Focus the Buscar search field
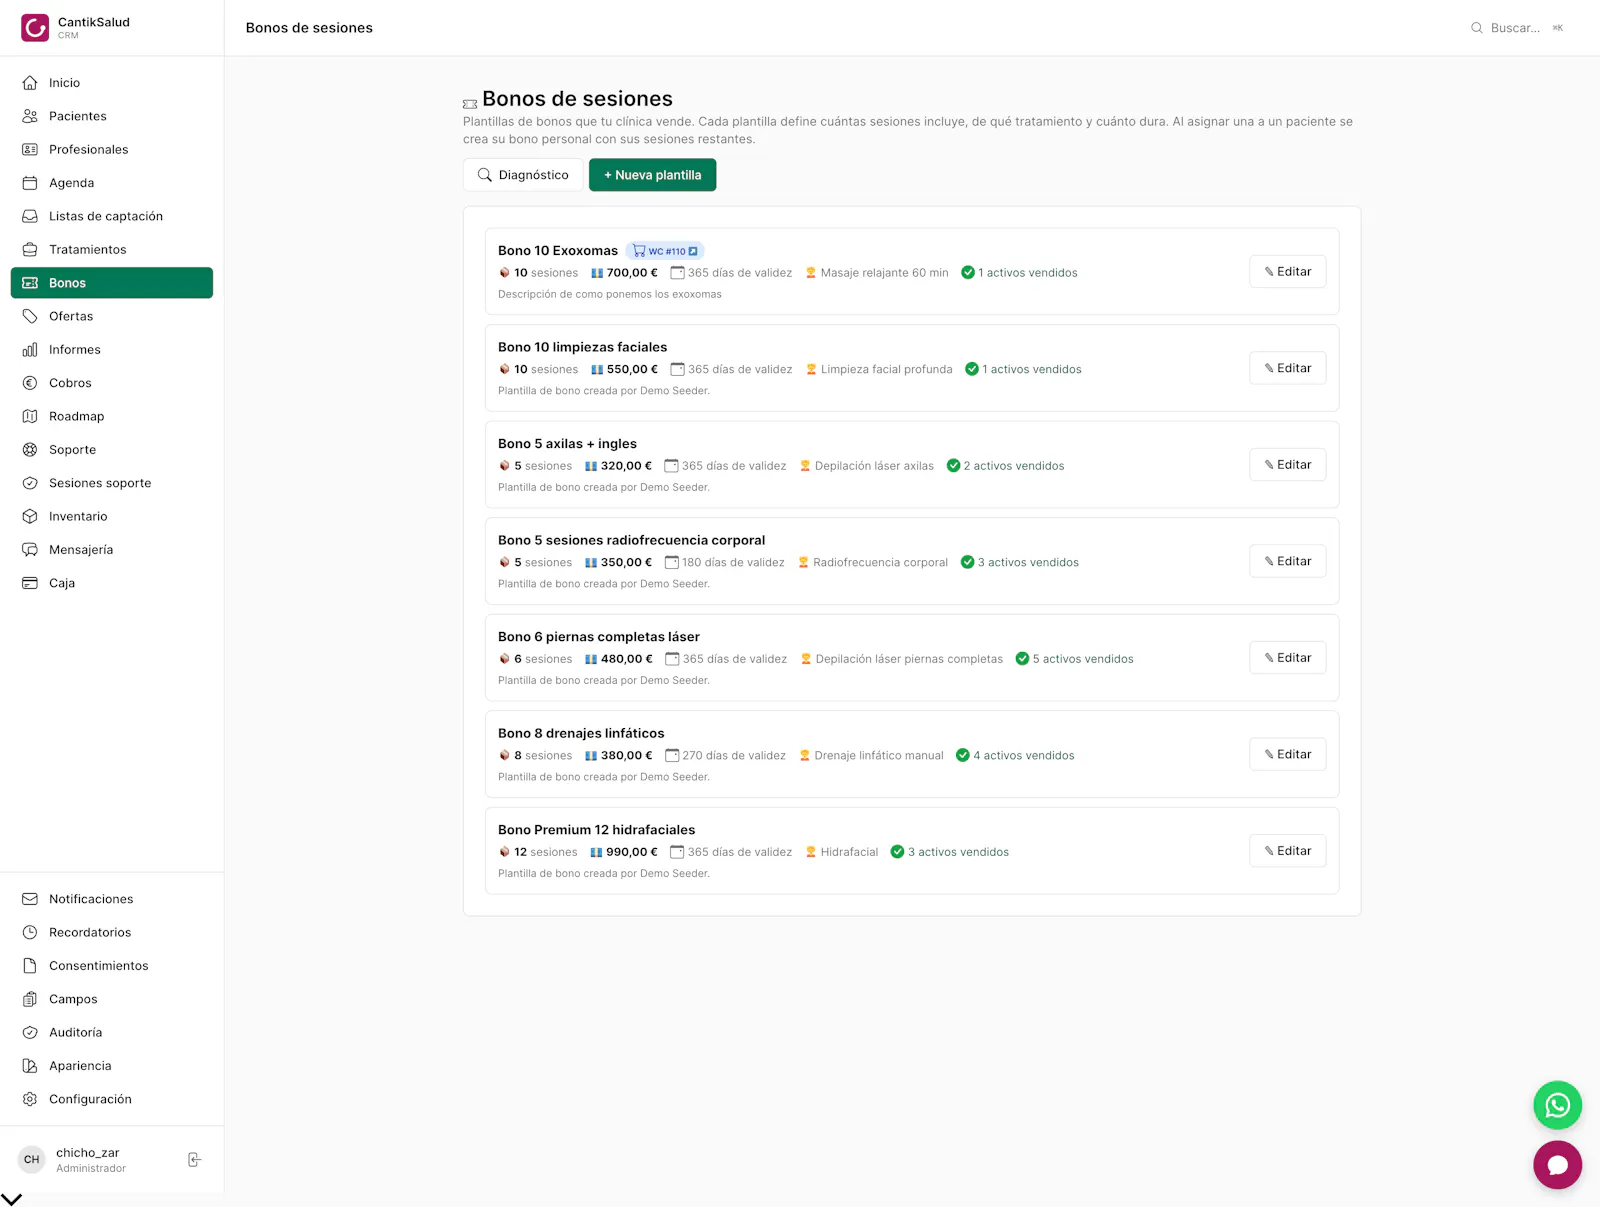This screenshot has width=1600, height=1207. [x=1517, y=28]
